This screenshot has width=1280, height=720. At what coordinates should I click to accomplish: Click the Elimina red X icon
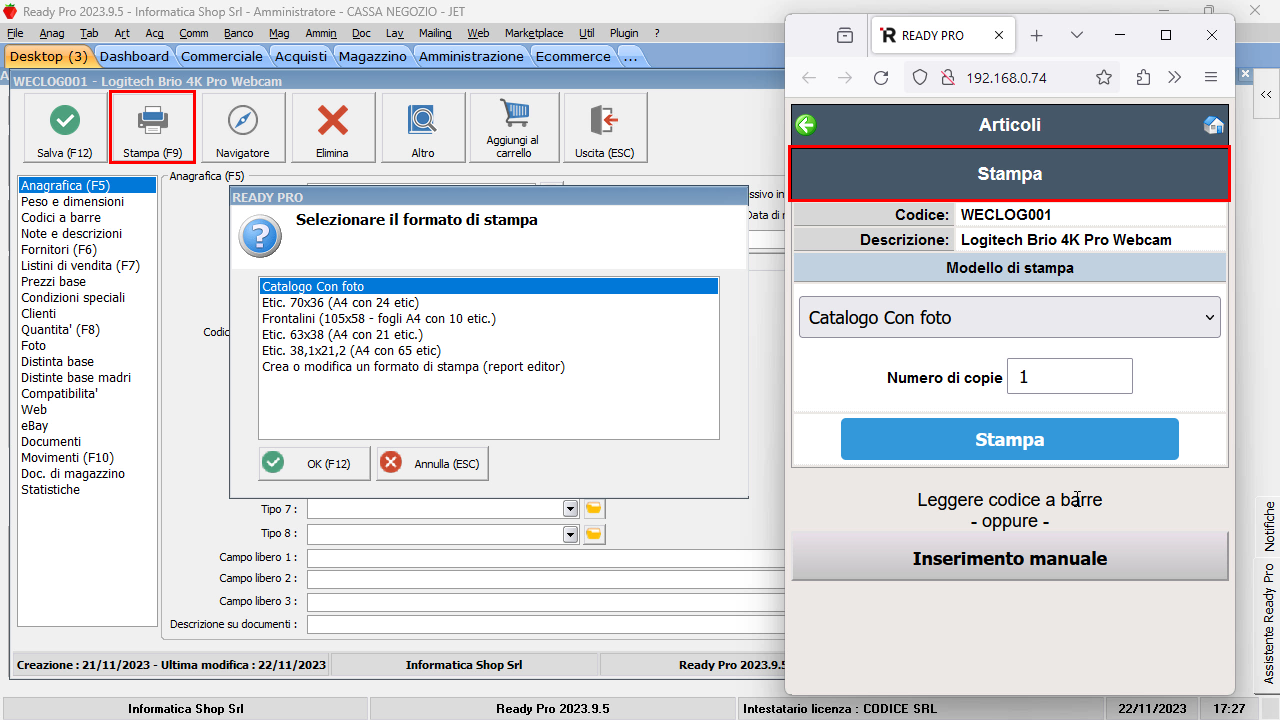coord(332,121)
